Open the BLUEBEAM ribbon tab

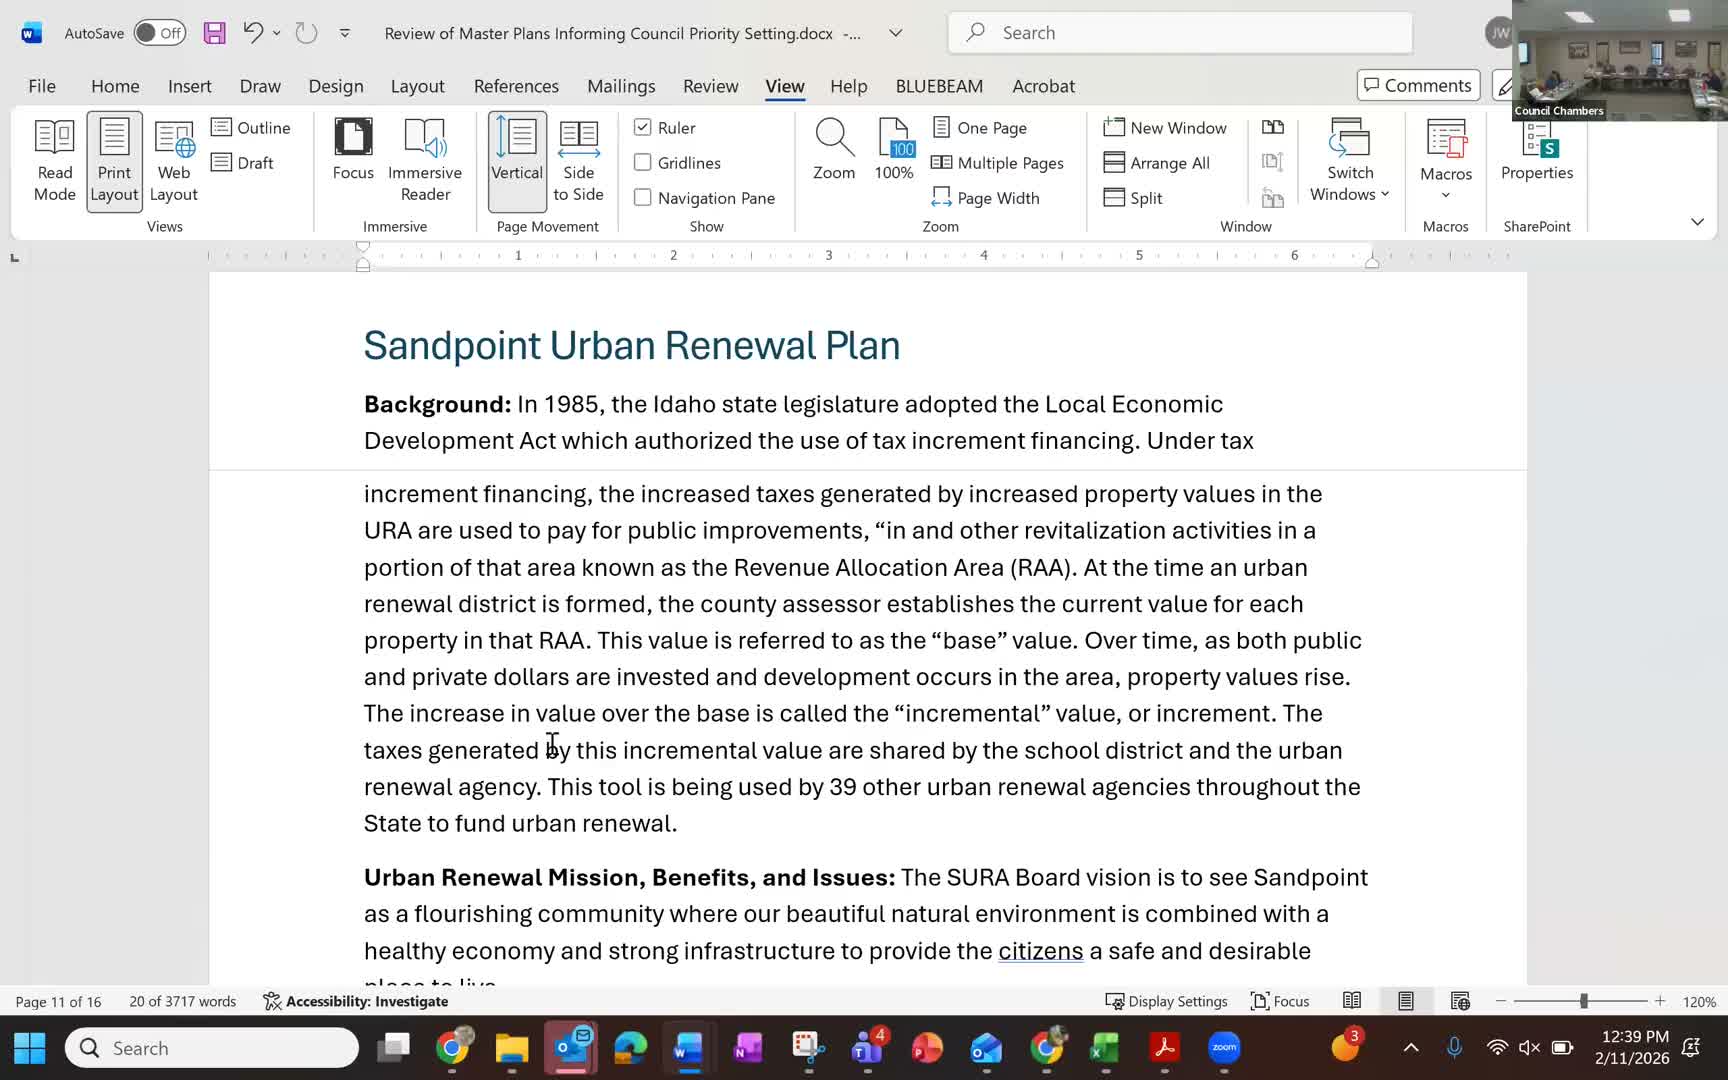[938, 86]
